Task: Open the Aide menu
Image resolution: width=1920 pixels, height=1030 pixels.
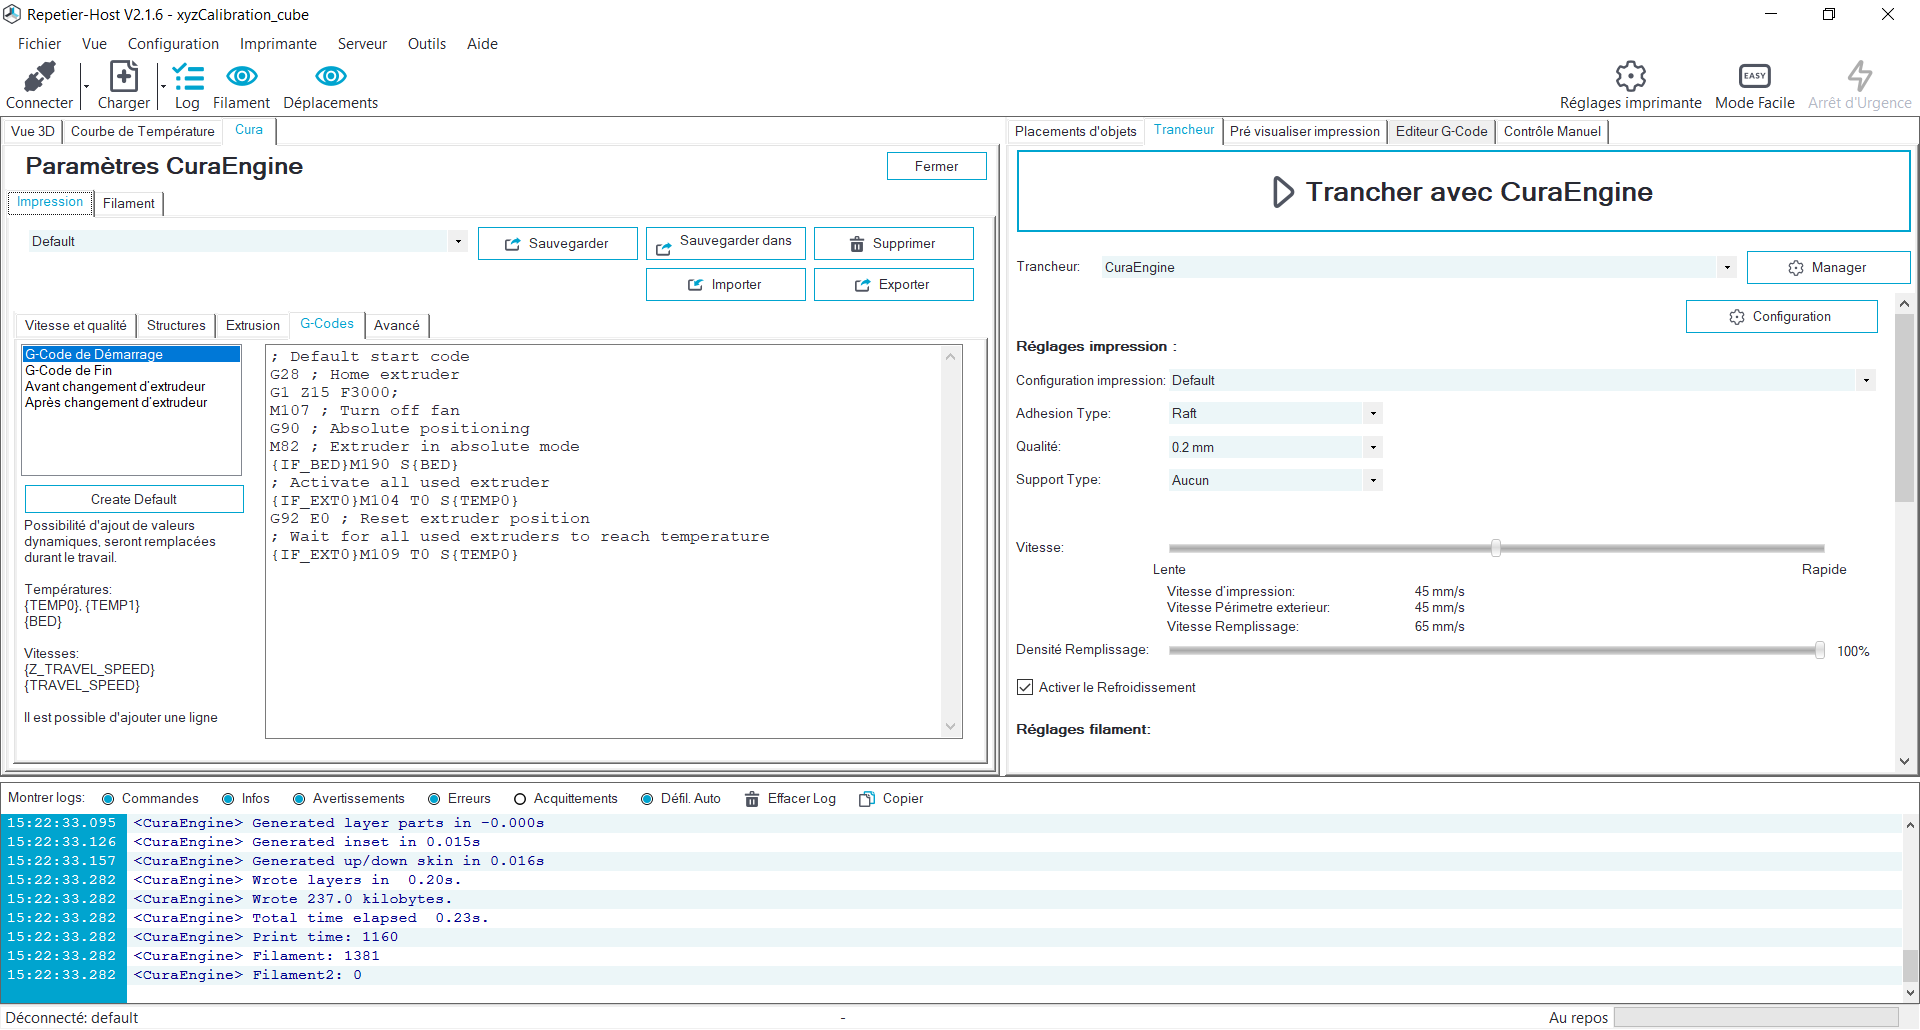Action: [482, 44]
